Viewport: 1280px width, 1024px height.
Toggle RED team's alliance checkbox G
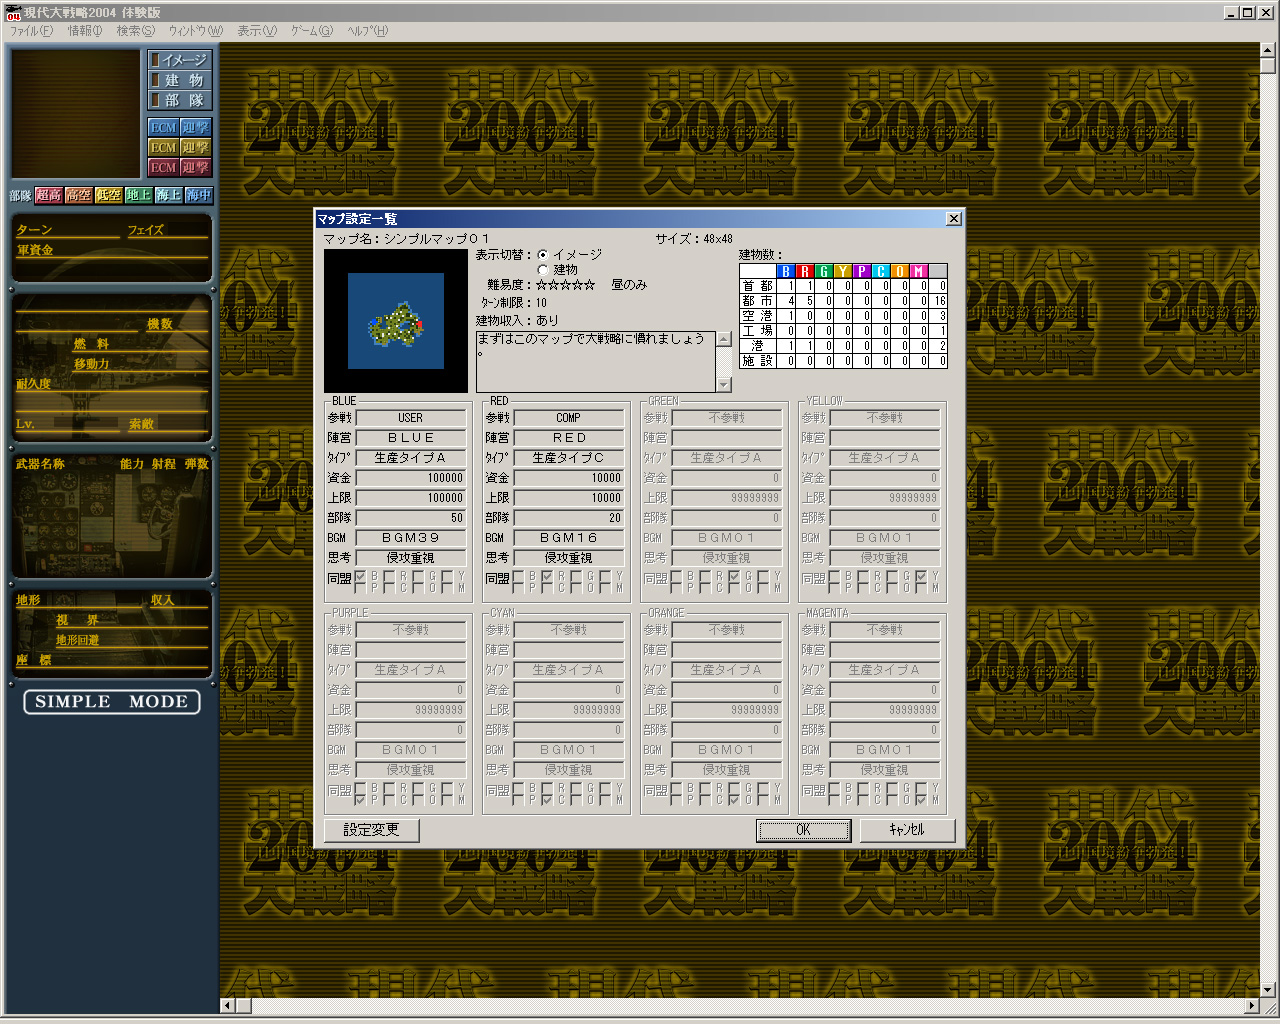(577, 578)
